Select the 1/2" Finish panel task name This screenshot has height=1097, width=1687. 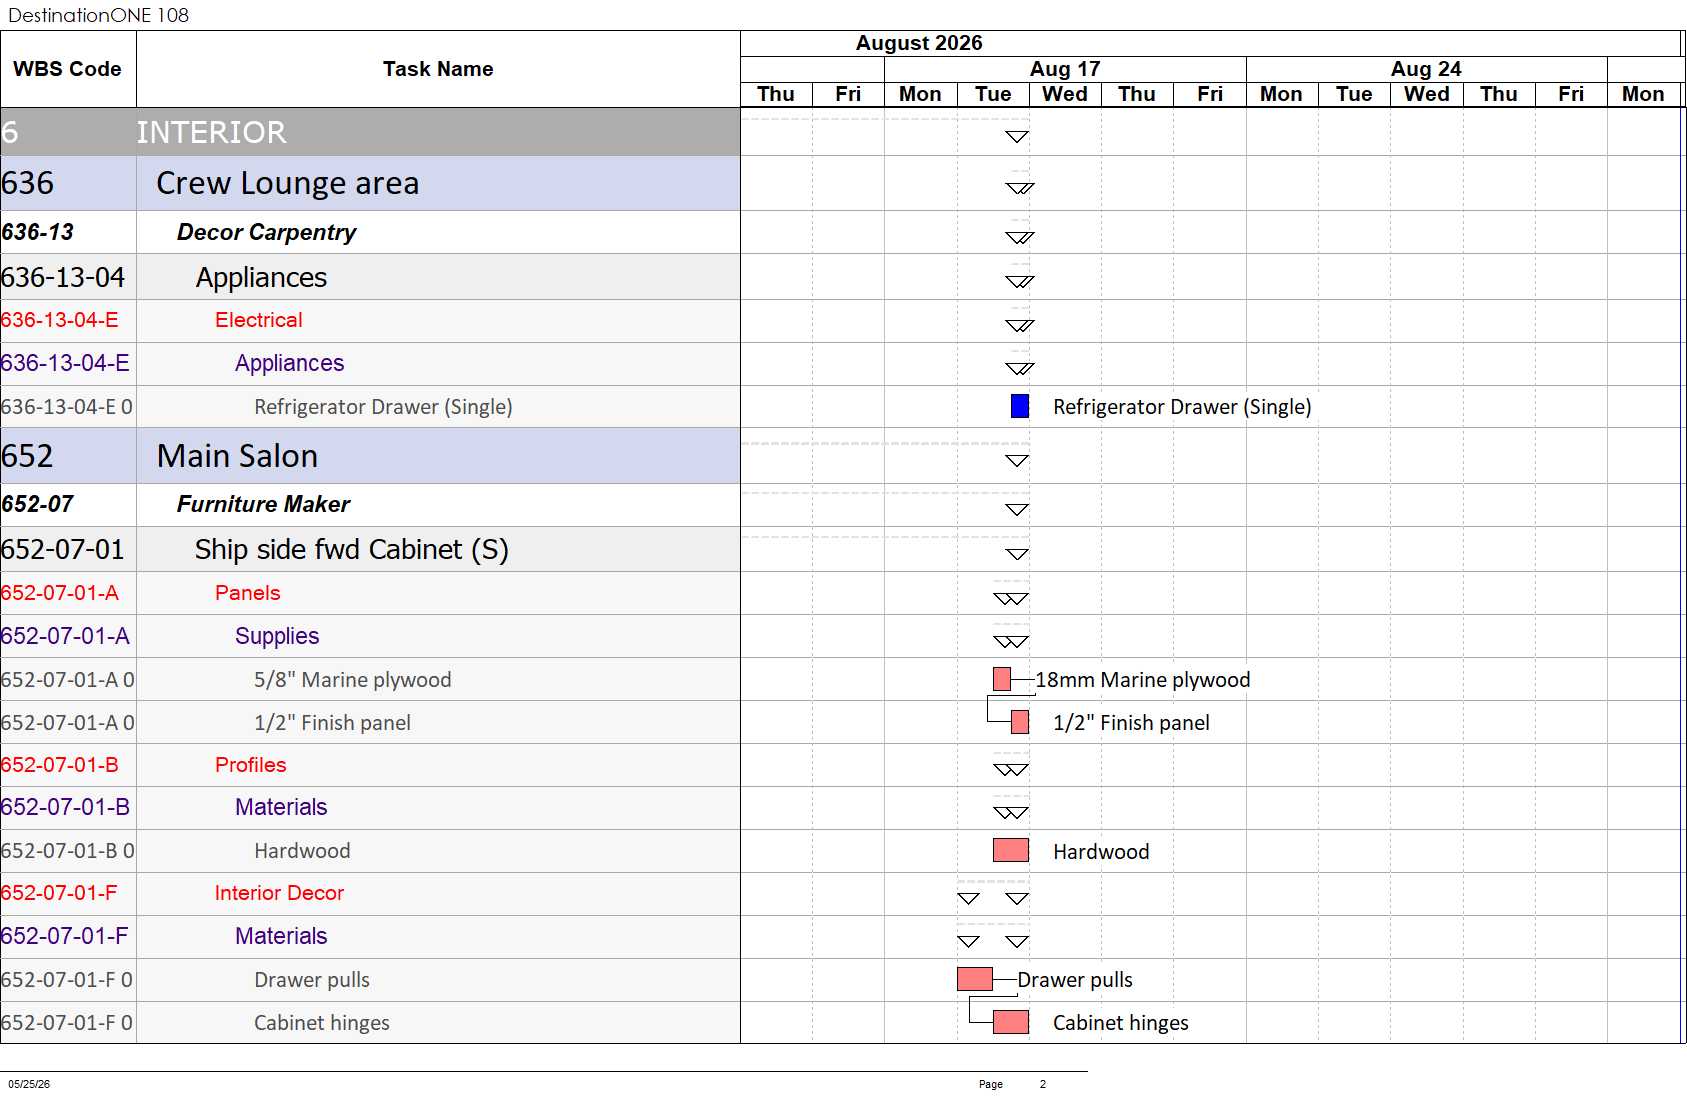click(332, 723)
